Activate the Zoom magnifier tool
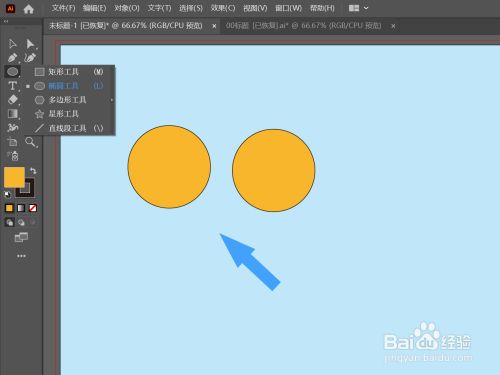This screenshot has height=375, width=500. 30,142
